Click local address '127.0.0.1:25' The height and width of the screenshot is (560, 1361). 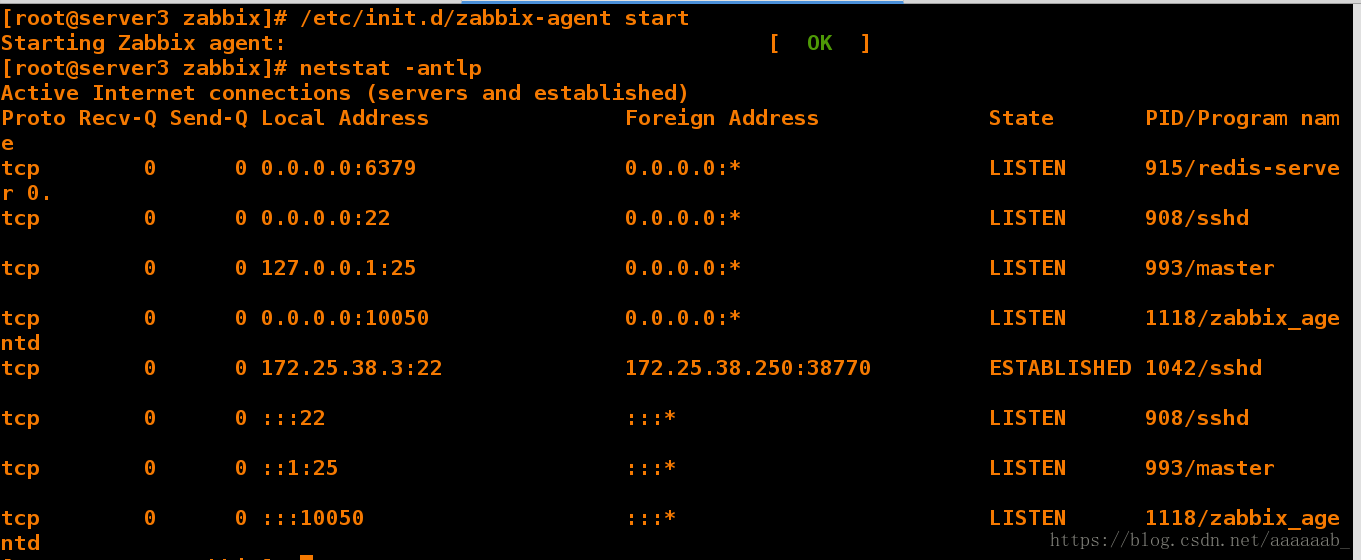pos(338,268)
